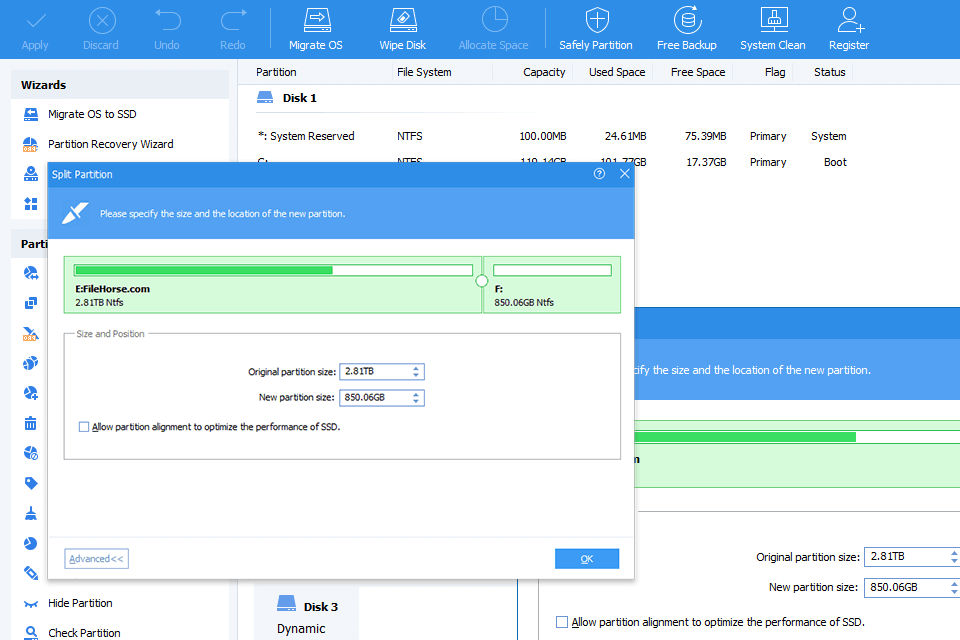Click the Hide Partition icon
This screenshot has height=640, width=960.
[30, 603]
